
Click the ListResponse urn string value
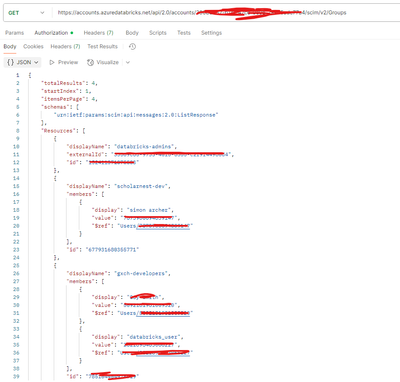136,115
